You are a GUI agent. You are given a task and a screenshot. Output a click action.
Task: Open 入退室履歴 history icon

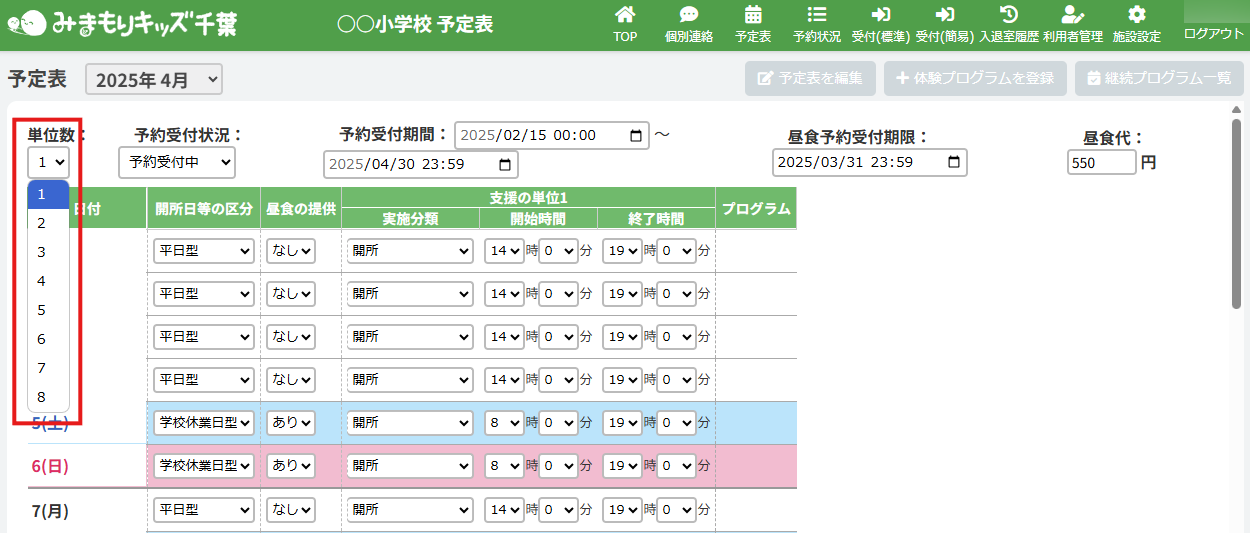1009,15
